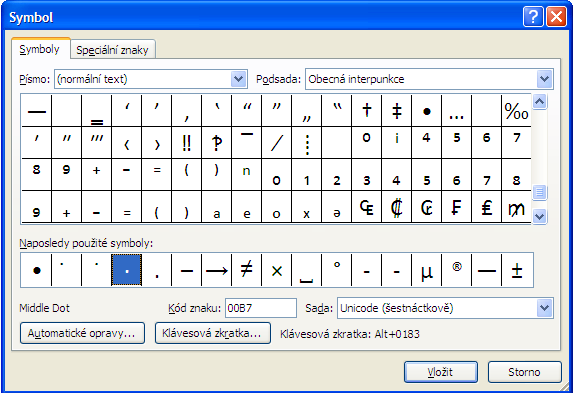Image resolution: width=573 pixels, height=393 pixels.
Task: Select the subscript schwa ə symbol
Action: pyautogui.click(x=337, y=207)
